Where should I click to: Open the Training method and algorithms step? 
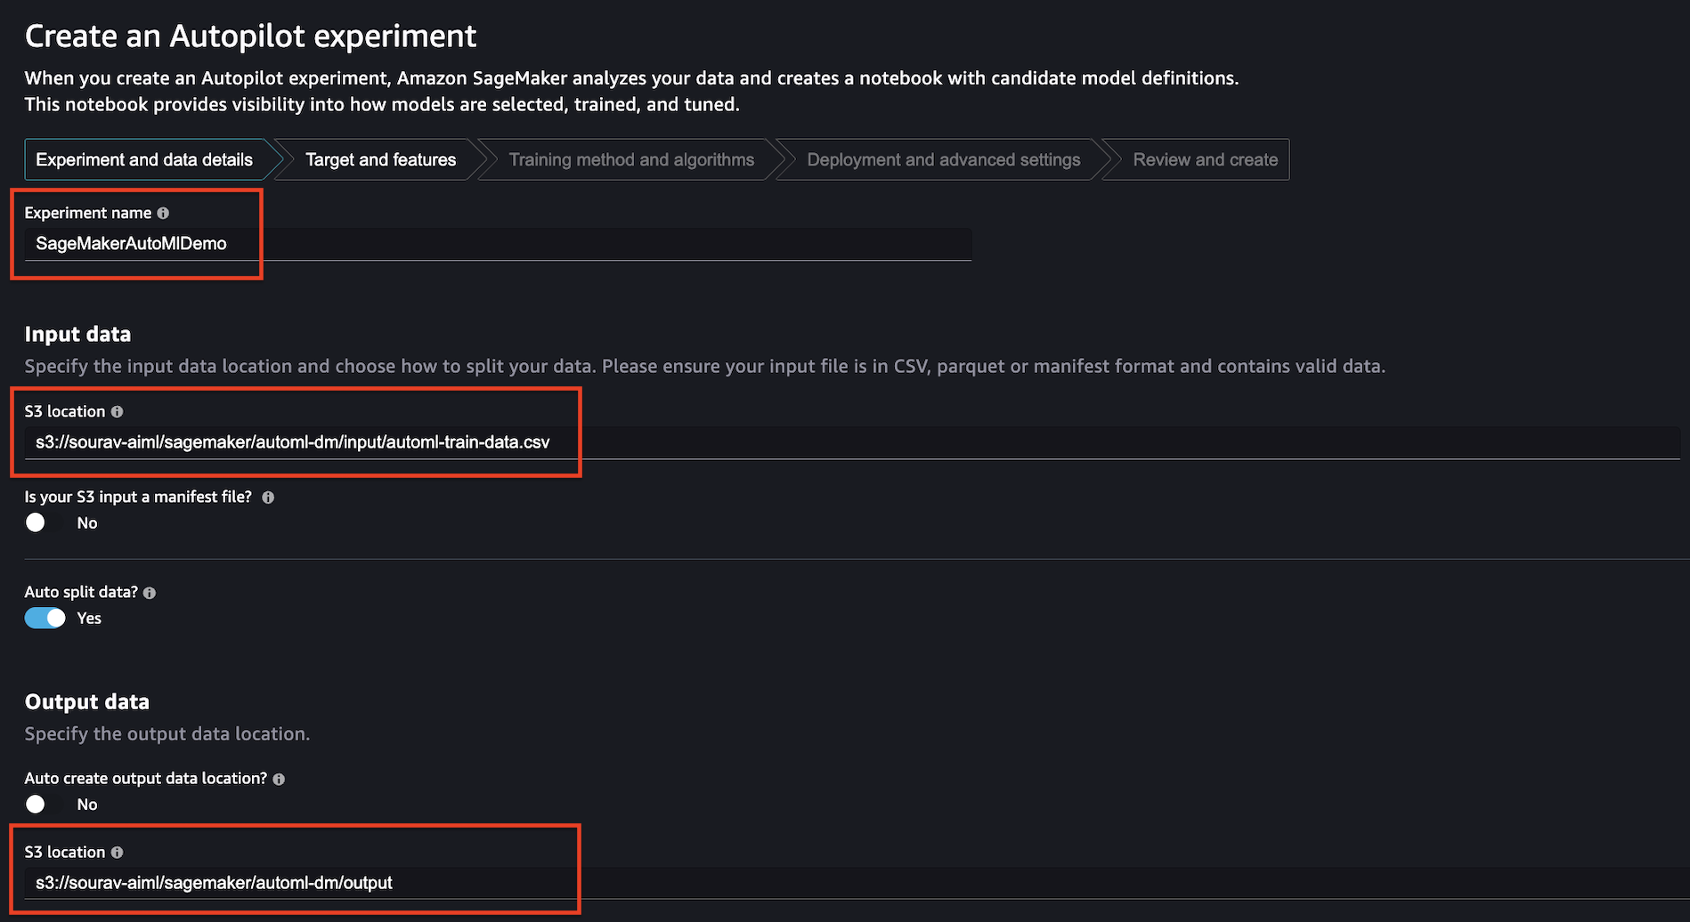(631, 159)
